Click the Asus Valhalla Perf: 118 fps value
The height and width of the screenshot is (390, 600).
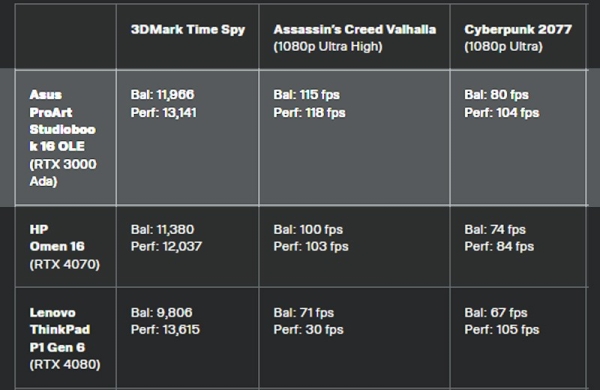coord(309,113)
